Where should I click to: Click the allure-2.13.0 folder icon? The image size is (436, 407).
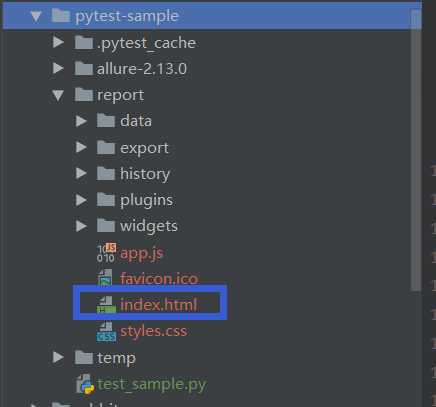(83, 69)
